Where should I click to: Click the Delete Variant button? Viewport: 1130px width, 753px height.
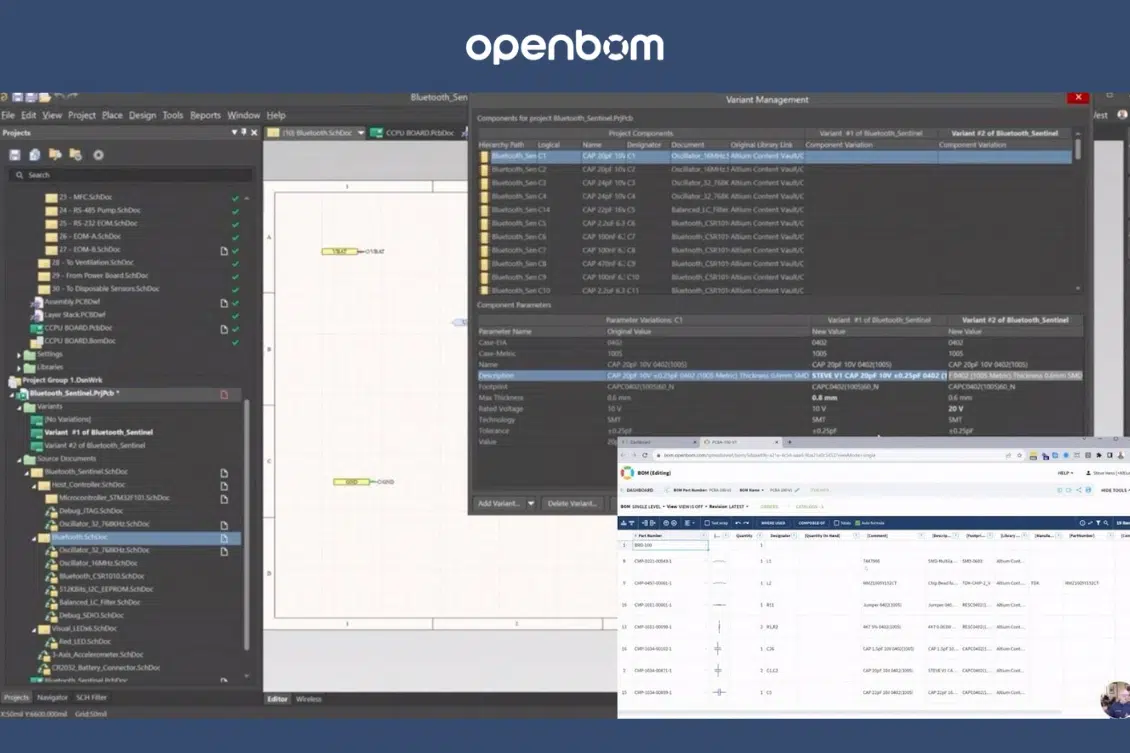pyautogui.click(x=572, y=504)
